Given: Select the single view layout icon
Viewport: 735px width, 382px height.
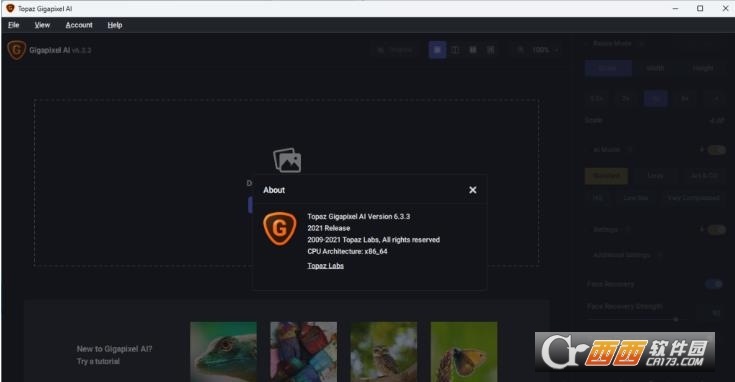Looking at the screenshot, I should (x=437, y=50).
